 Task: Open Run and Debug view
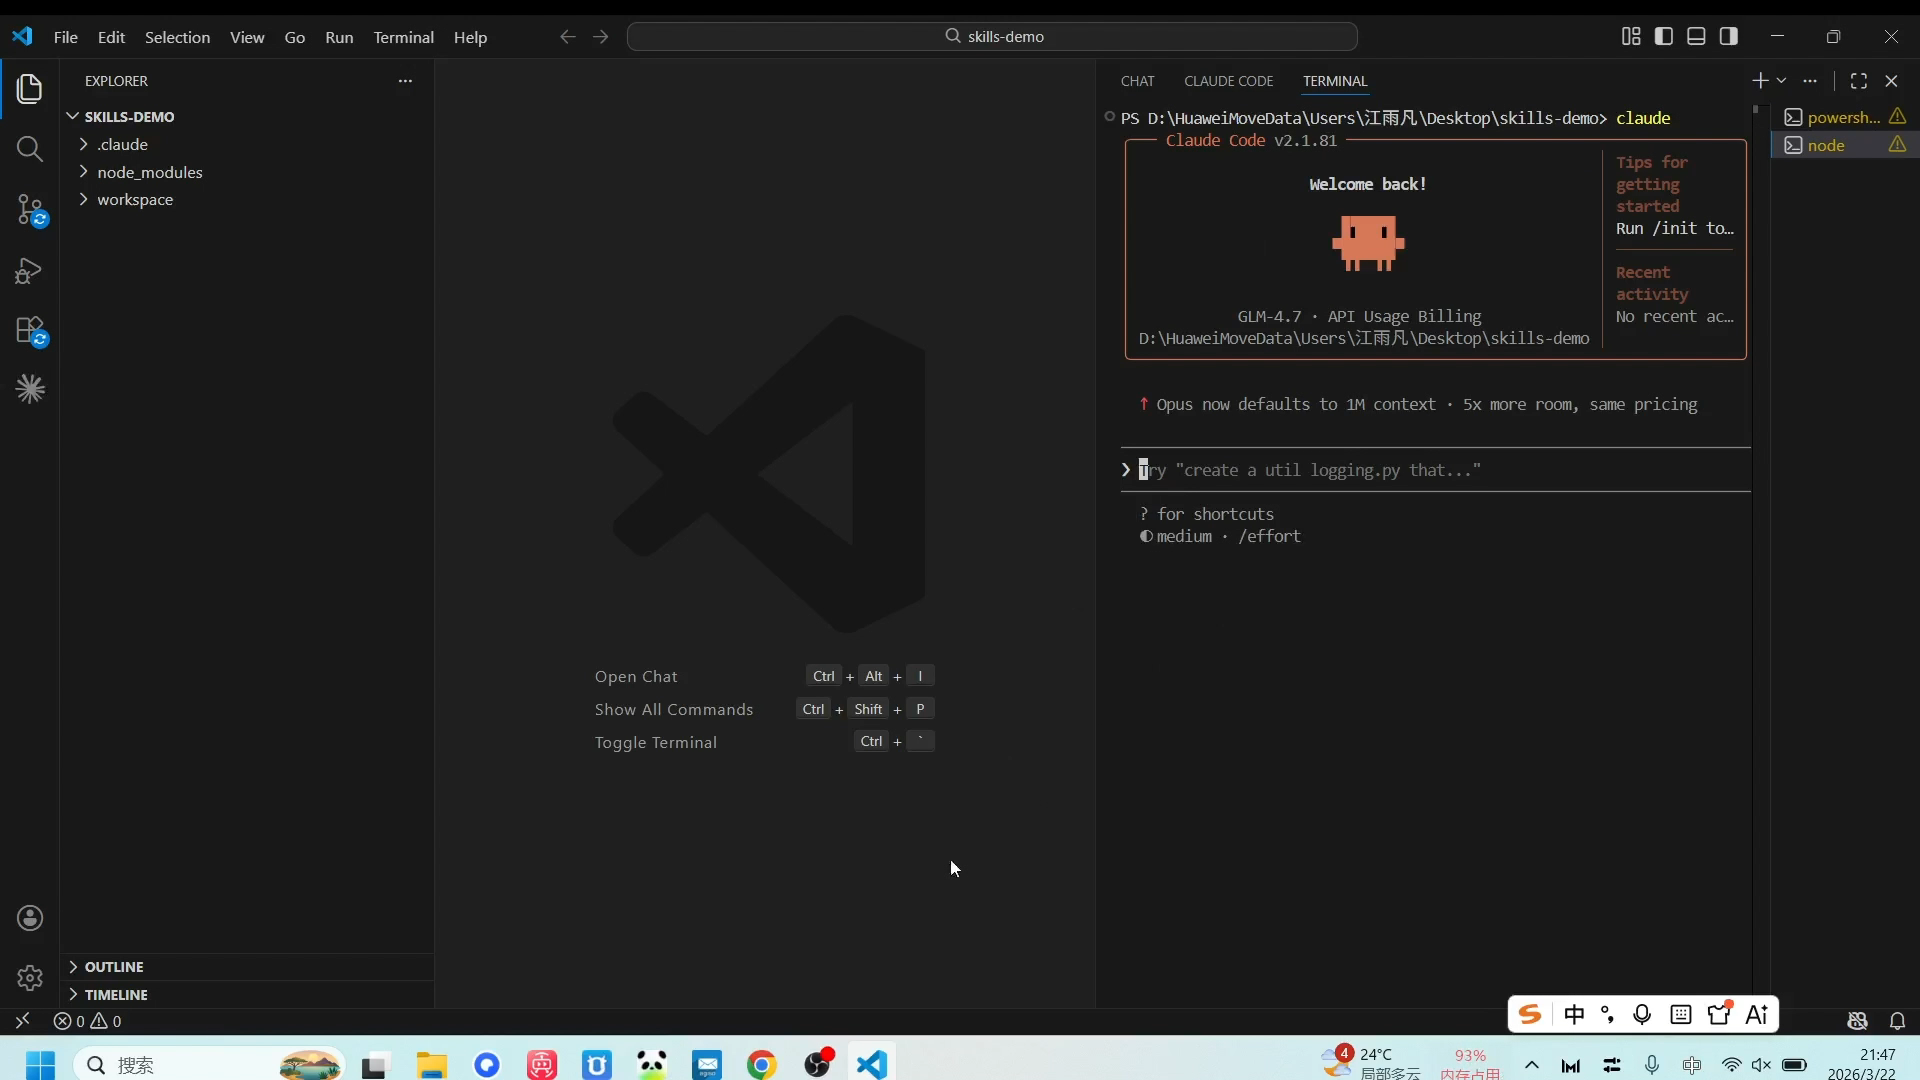coord(30,271)
